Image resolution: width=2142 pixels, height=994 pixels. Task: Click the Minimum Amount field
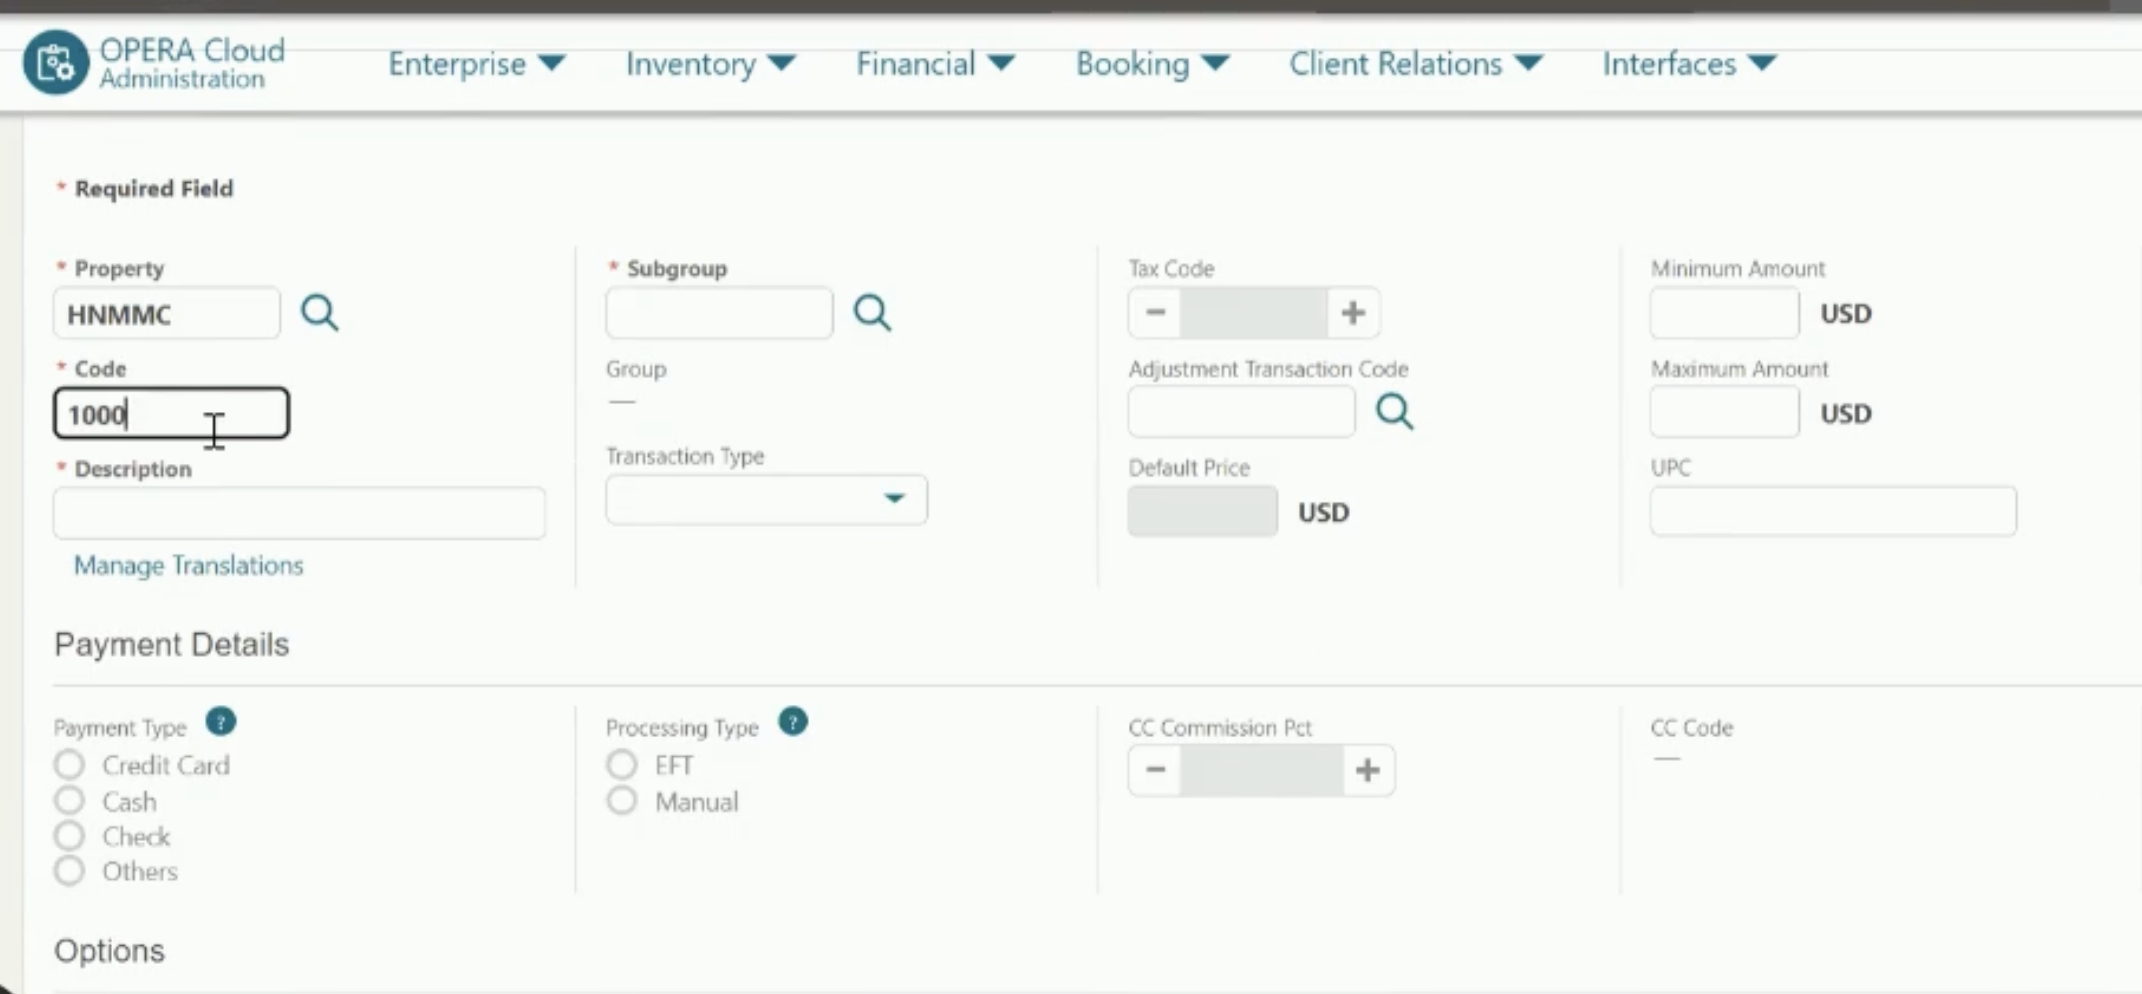1725,313
